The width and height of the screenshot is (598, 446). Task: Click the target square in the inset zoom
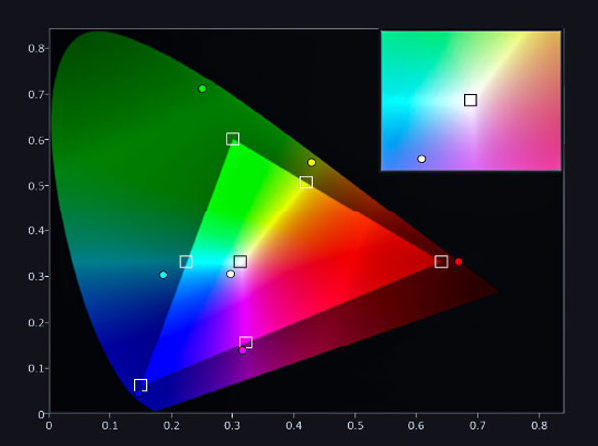[471, 100]
